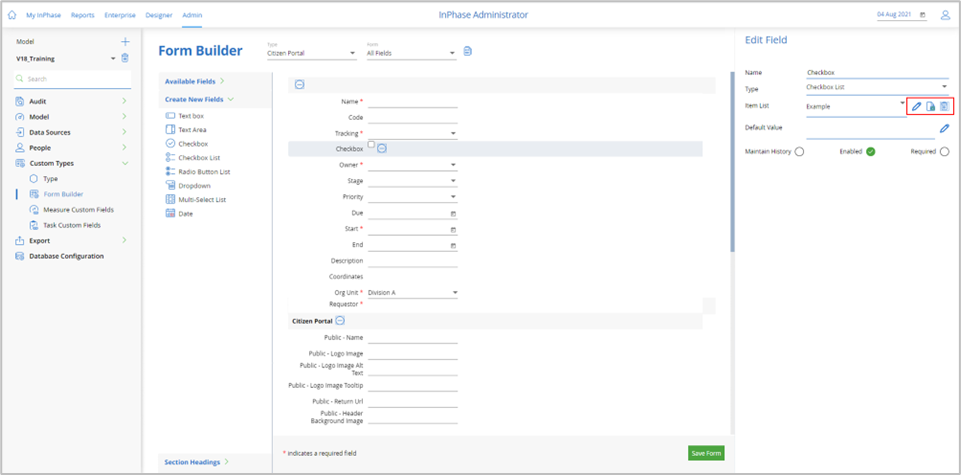Image resolution: width=961 pixels, height=475 pixels.
Task: Open the model selector V18_Training dropdown
Action: tap(64, 59)
